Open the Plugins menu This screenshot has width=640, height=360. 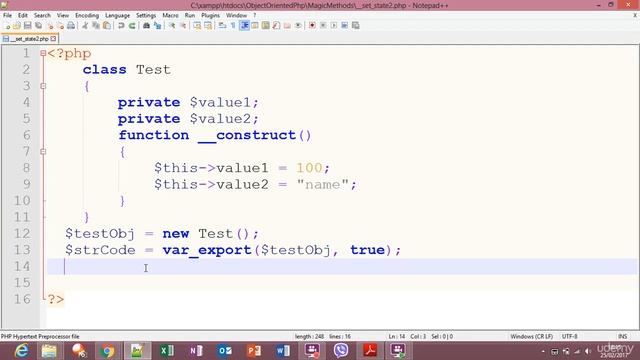211,16
